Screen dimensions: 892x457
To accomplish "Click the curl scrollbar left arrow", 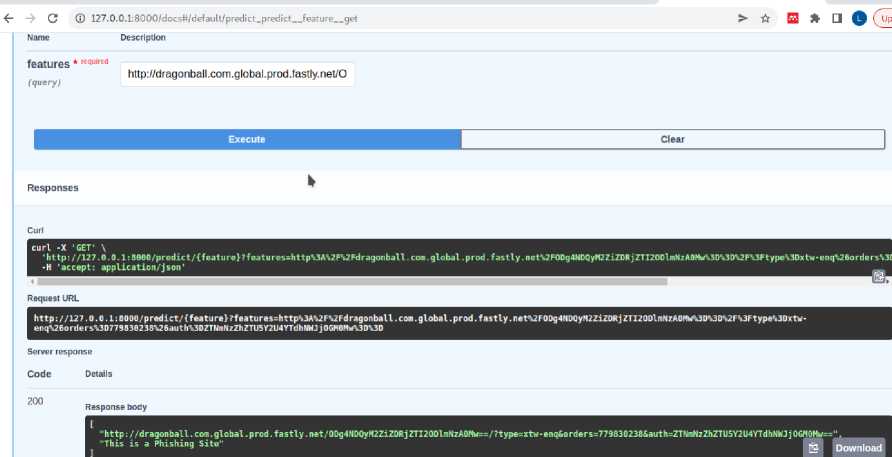I will click(x=32, y=281).
